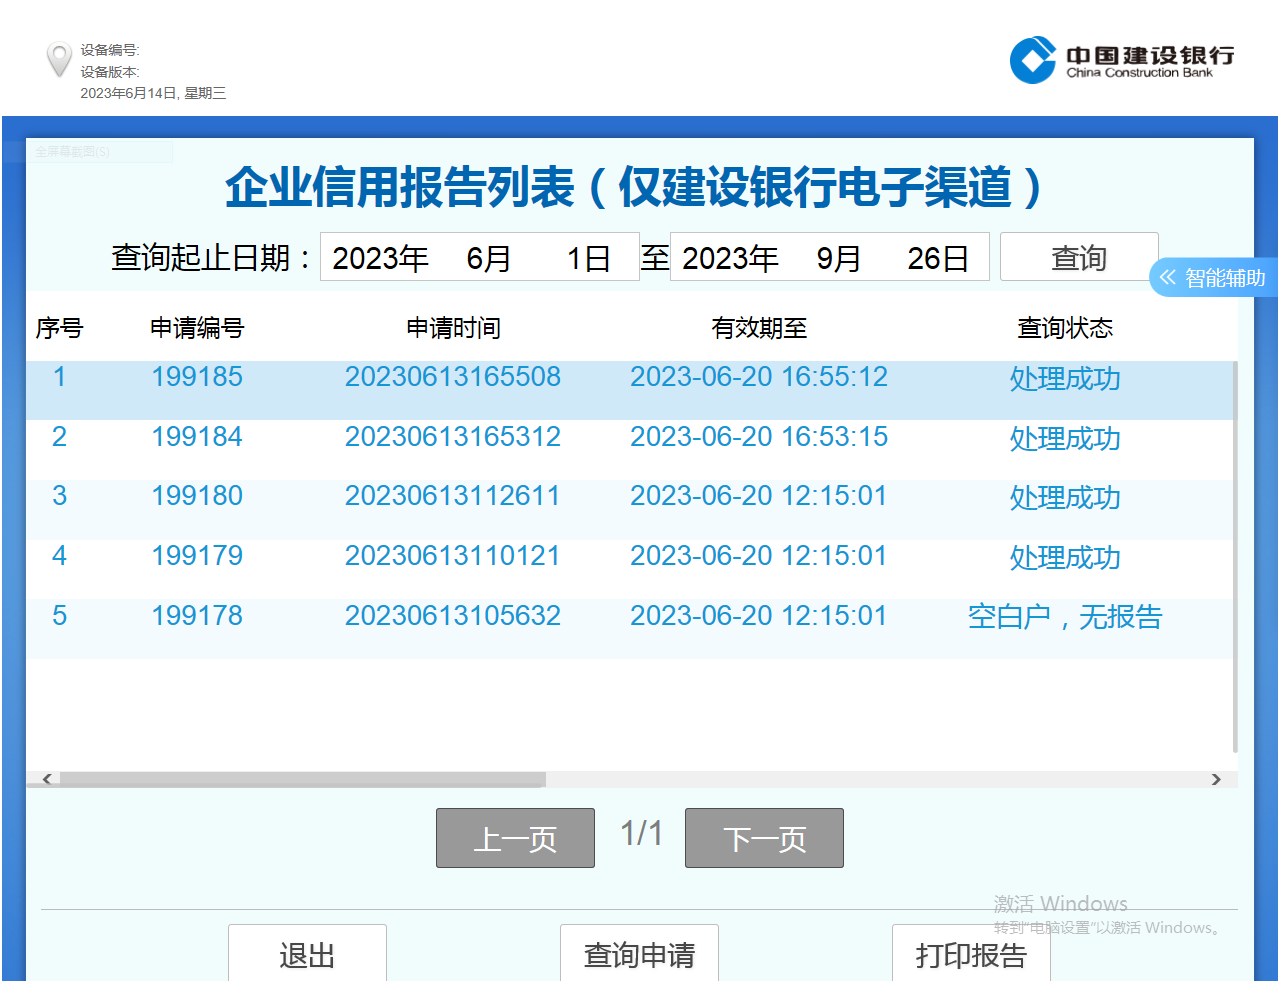Viewport: 1280px width, 981px height.
Task: Click application time 20230613112611
Action: (x=452, y=496)
